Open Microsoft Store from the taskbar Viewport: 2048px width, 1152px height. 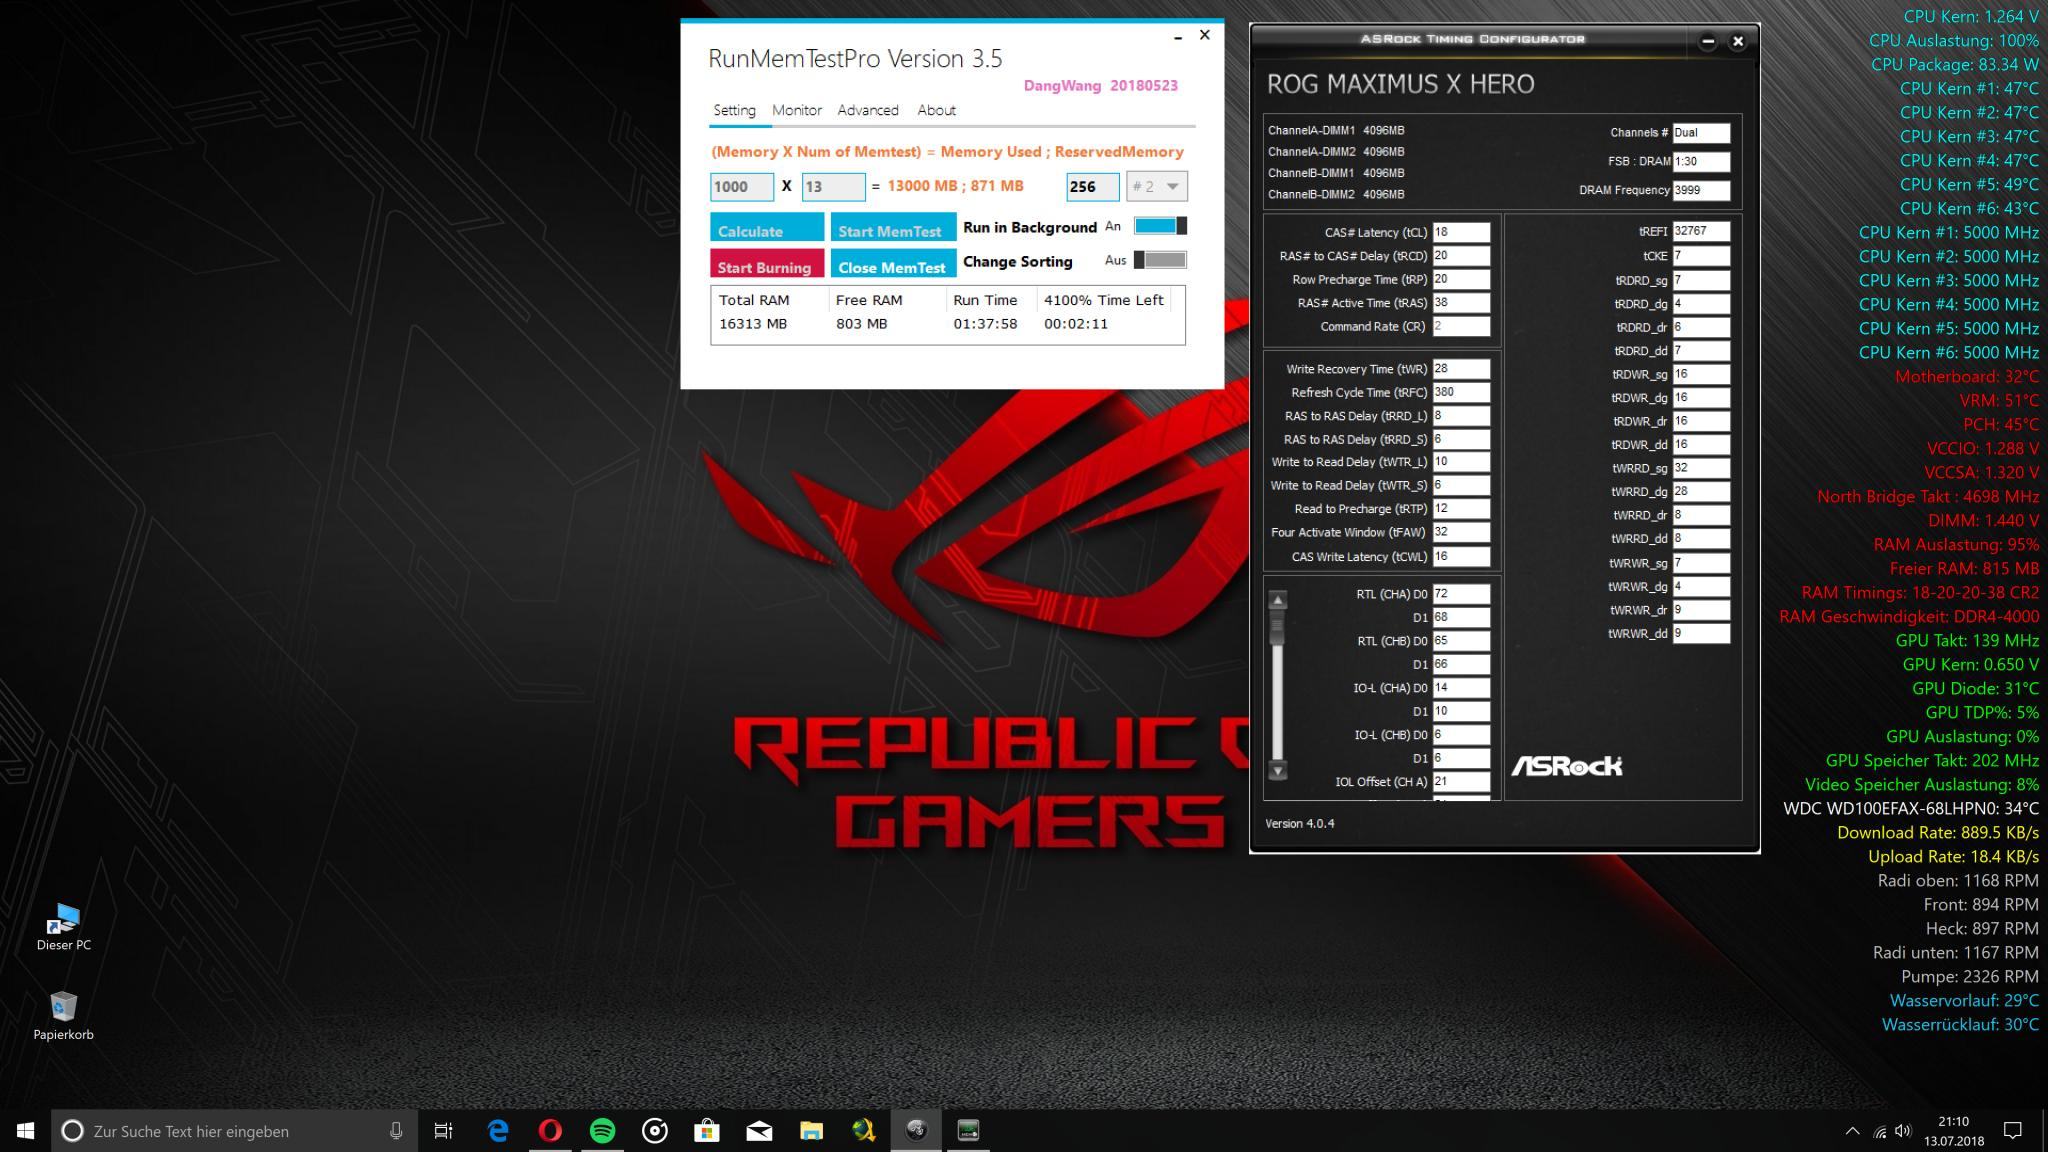707,1131
